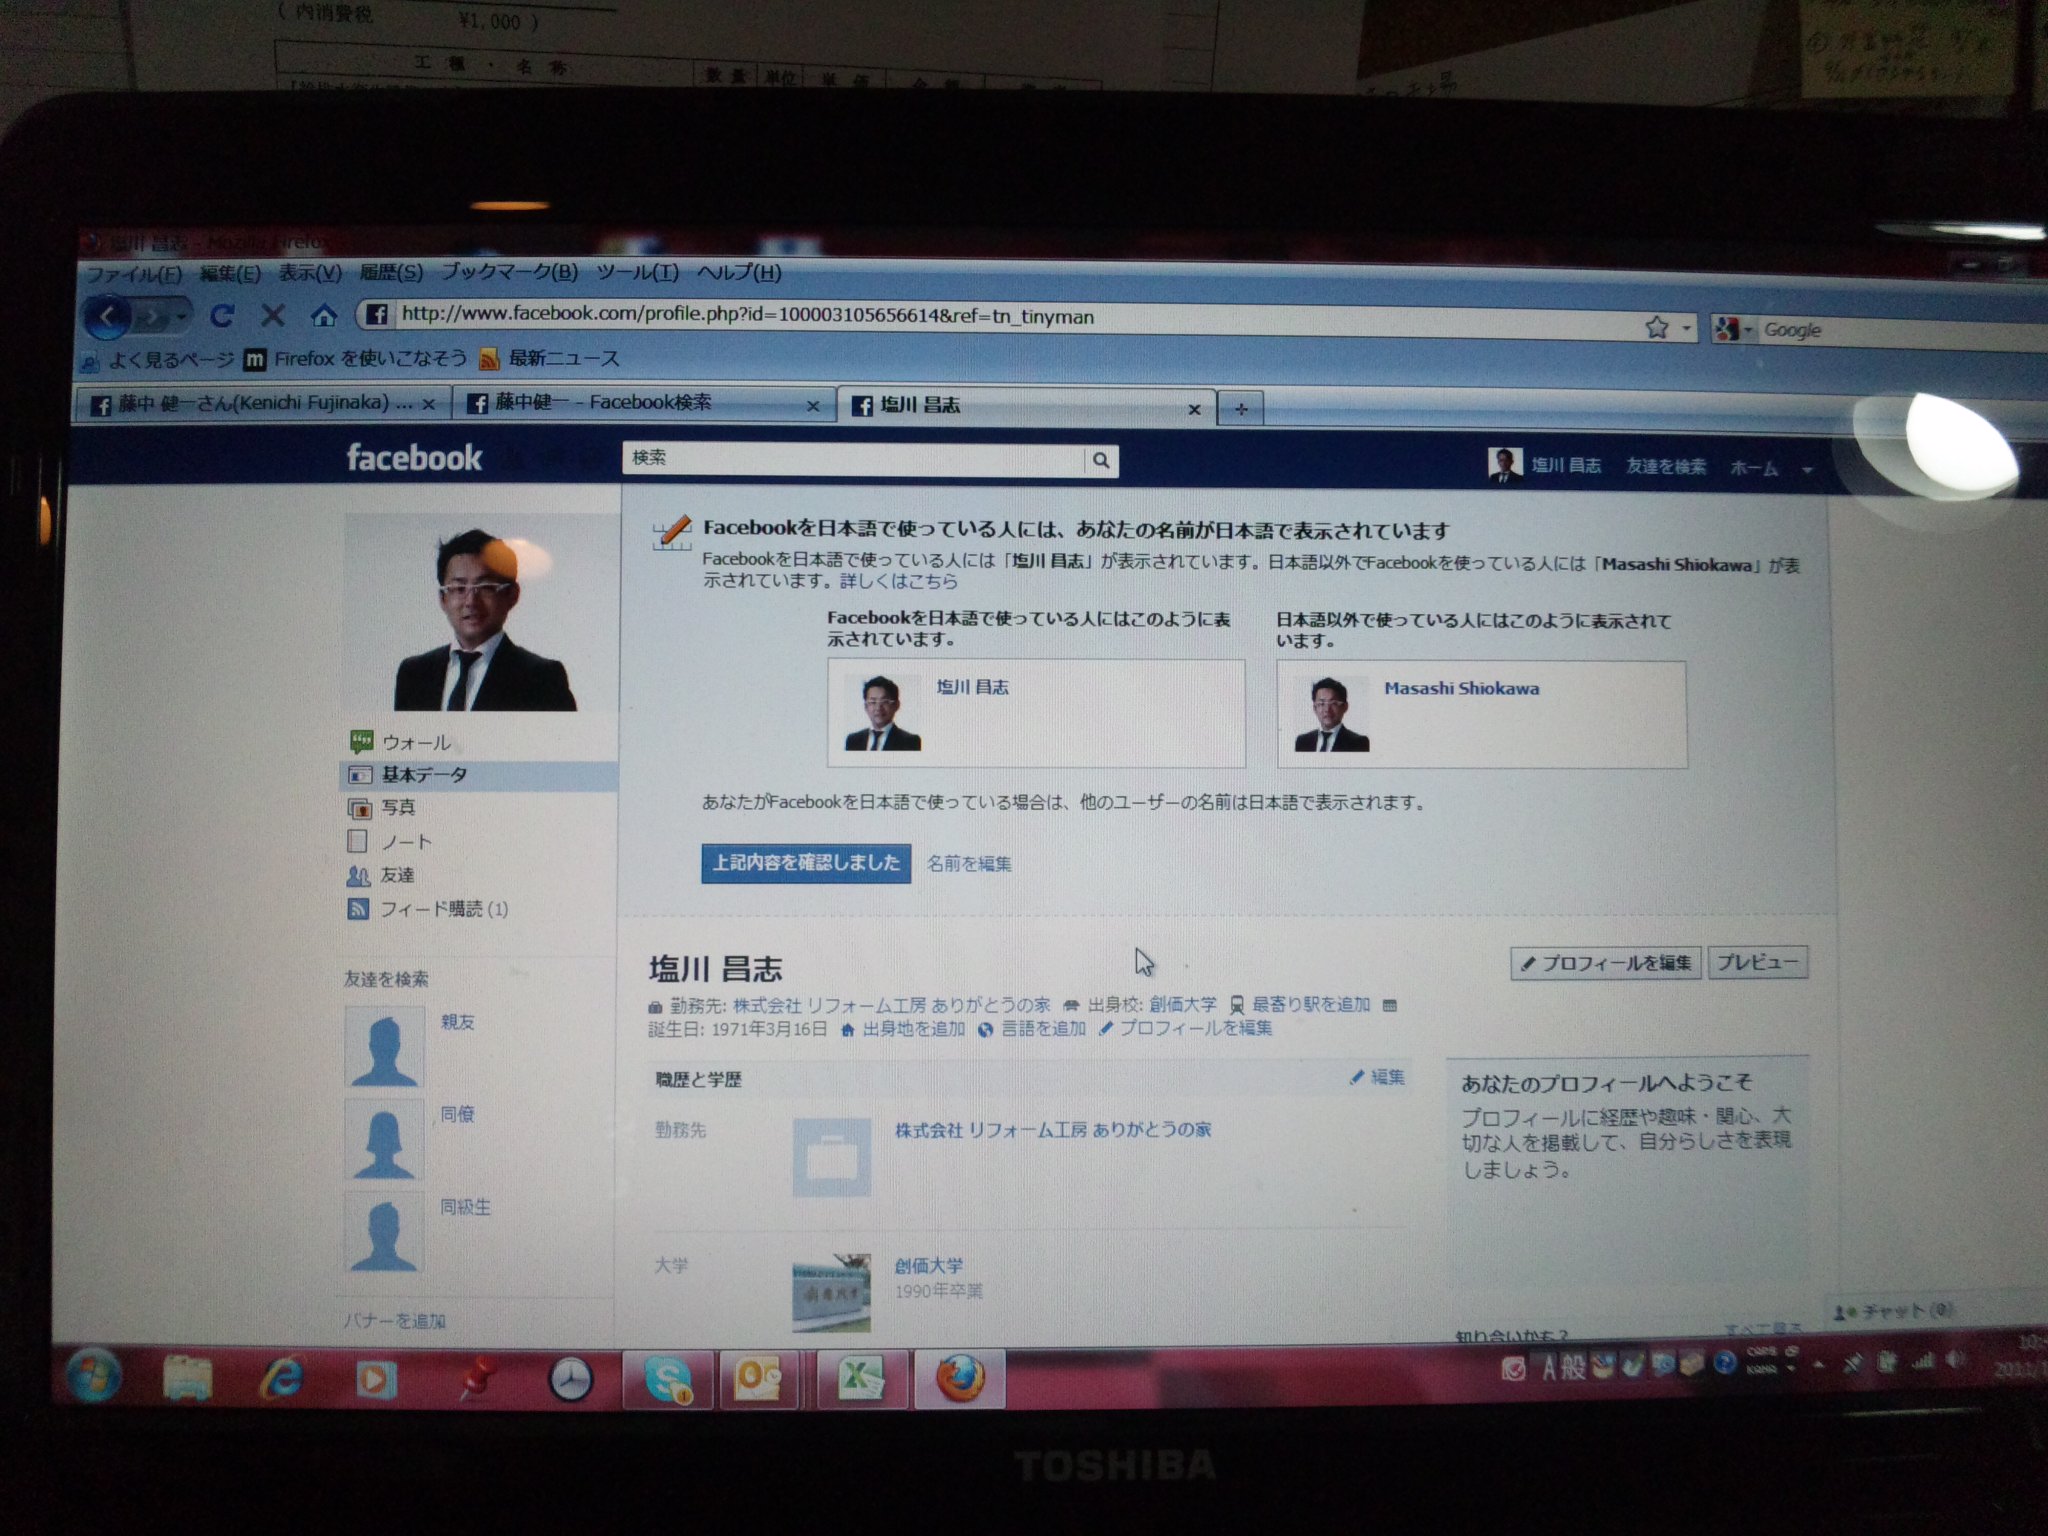Close the 塩川 昌志 tab

(x=1193, y=409)
